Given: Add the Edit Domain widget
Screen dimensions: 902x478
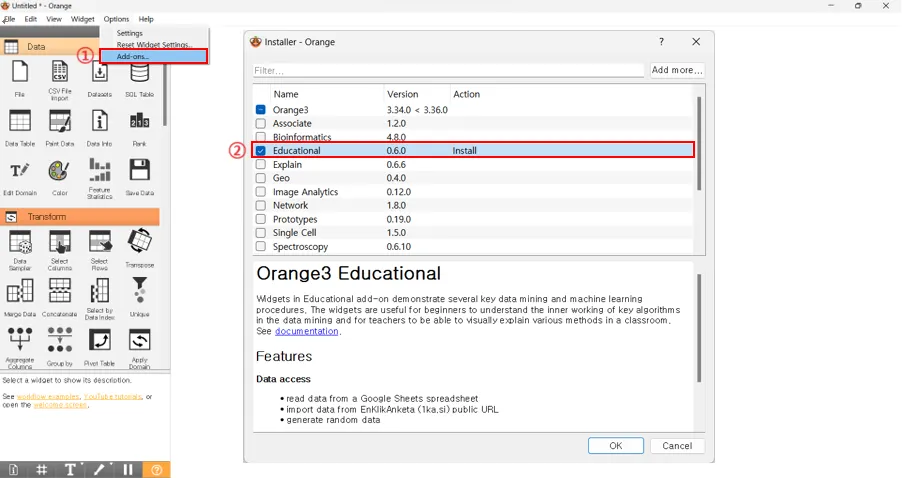Looking at the screenshot, I should pos(20,177).
